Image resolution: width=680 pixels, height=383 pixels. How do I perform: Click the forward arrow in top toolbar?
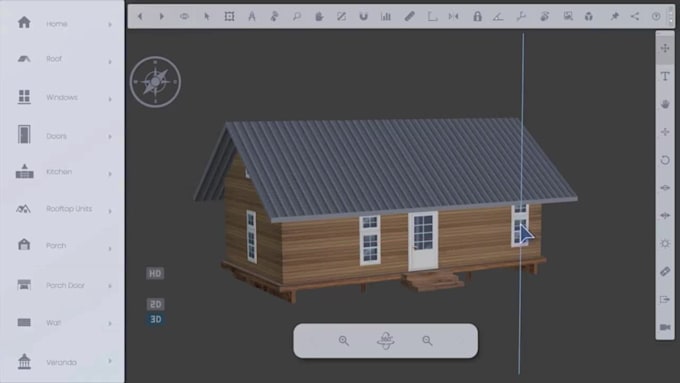point(162,16)
